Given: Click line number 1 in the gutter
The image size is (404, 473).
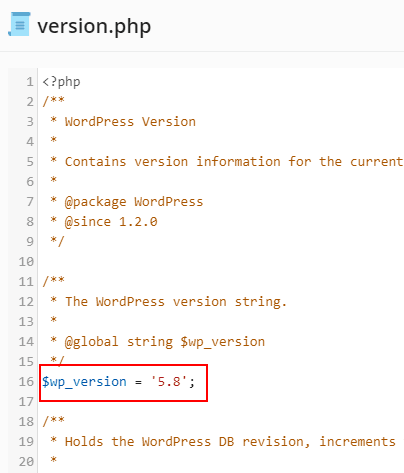Looking at the screenshot, I should pos(30,82).
